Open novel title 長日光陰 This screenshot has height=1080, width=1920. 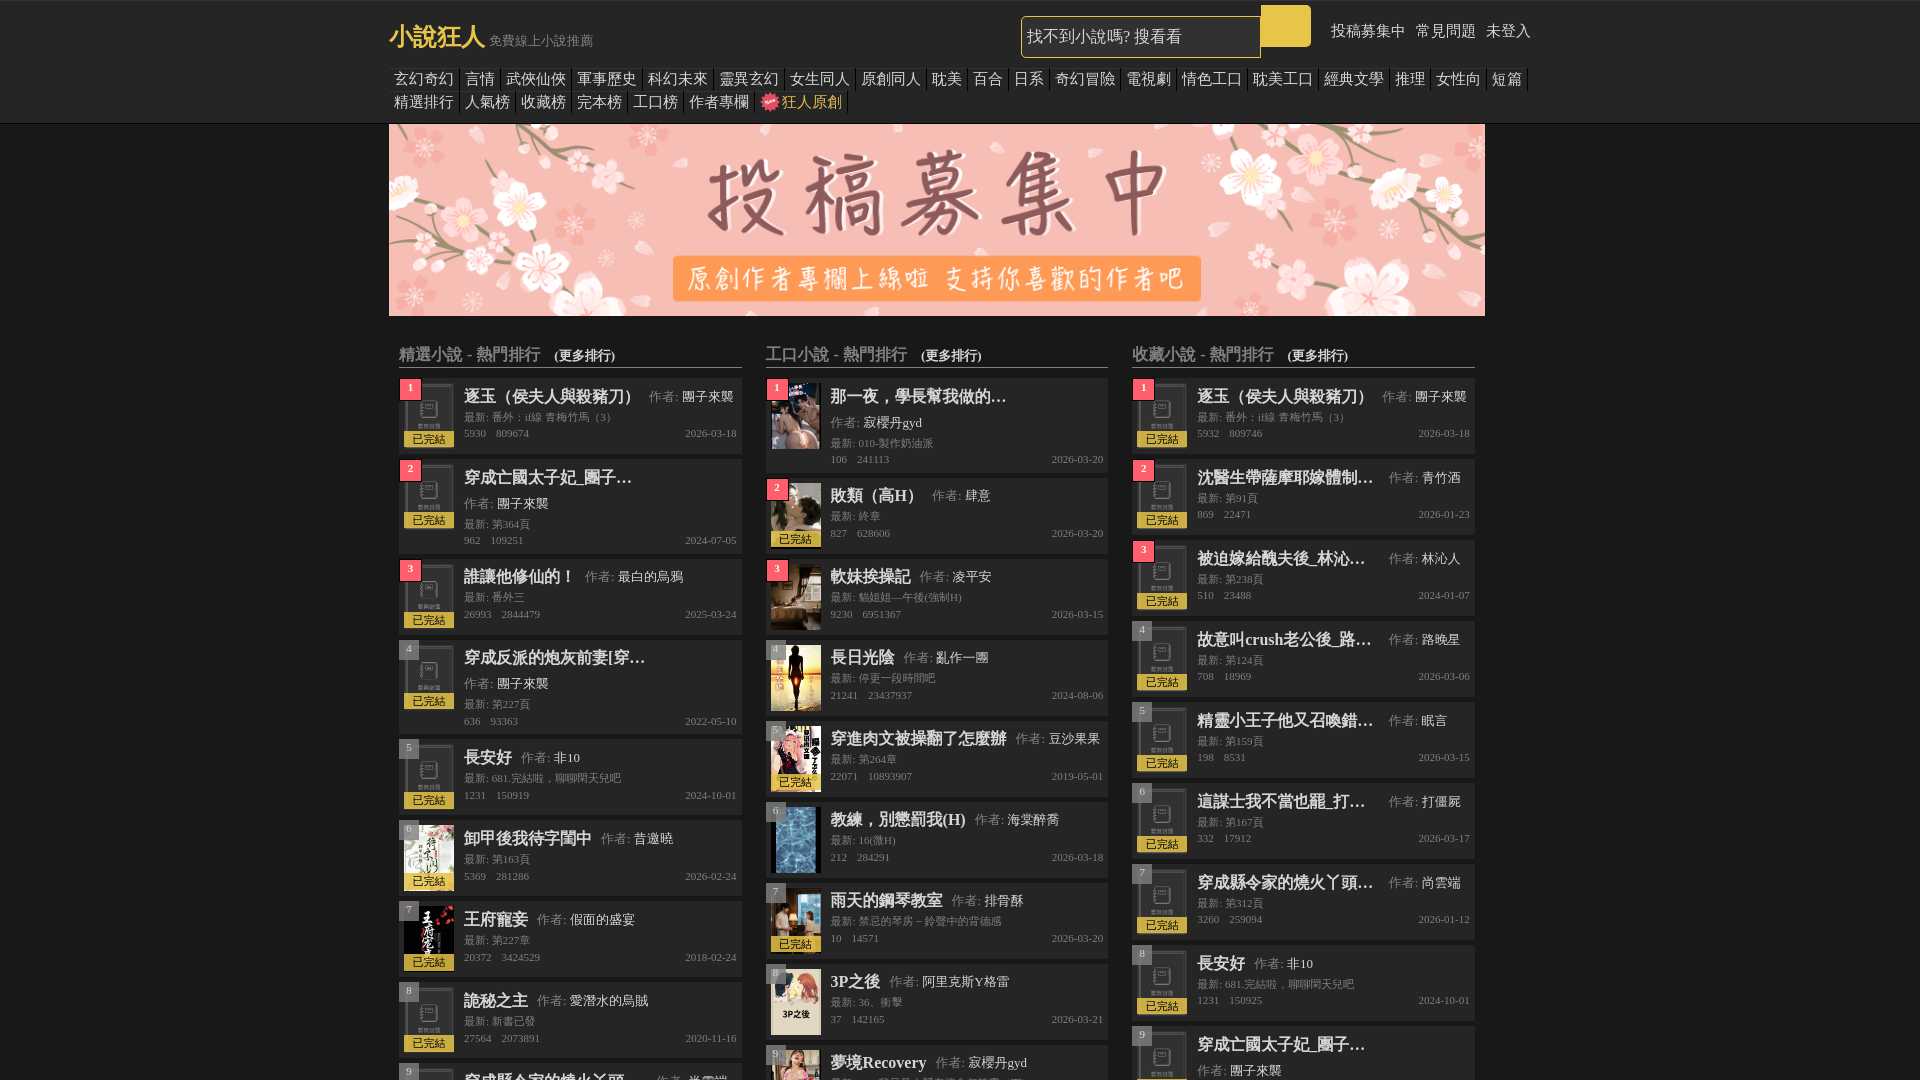tap(862, 658)
